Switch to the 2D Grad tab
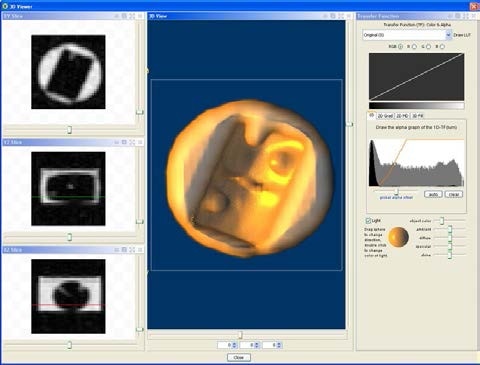This screenshot has width=480, height=365. [385, 116]
